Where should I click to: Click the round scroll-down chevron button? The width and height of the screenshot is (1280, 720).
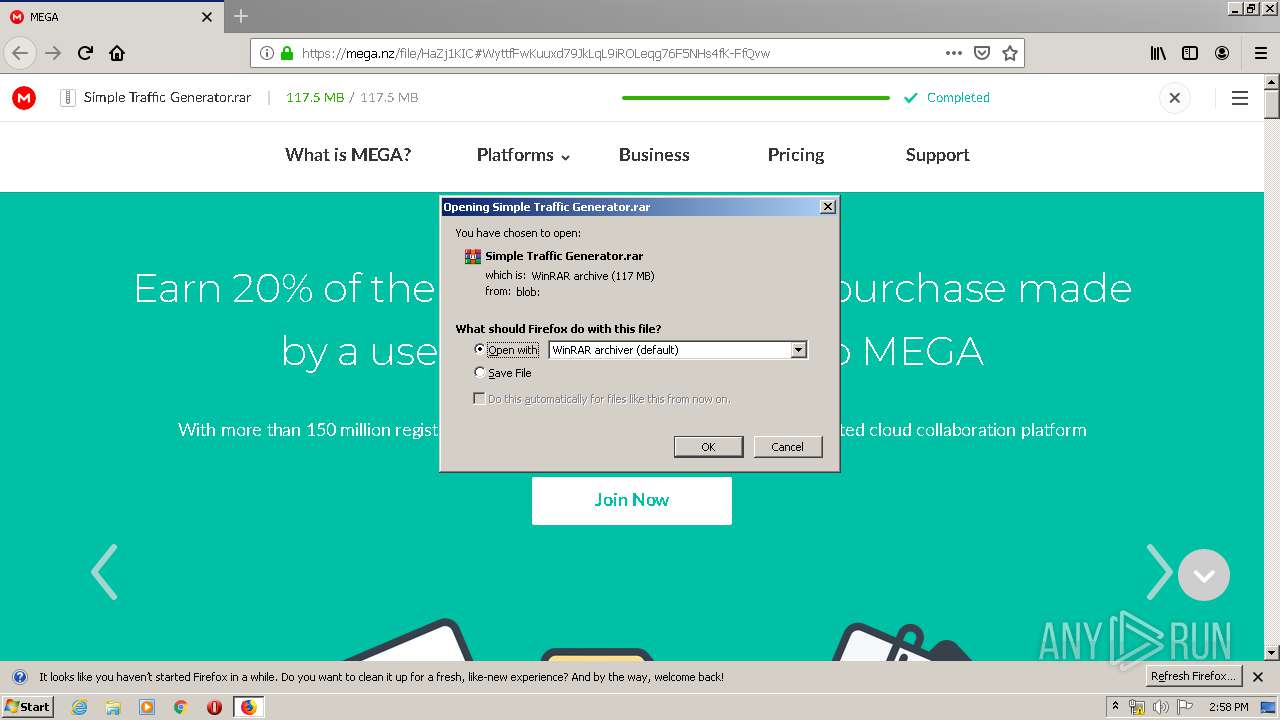(1204, 575)
